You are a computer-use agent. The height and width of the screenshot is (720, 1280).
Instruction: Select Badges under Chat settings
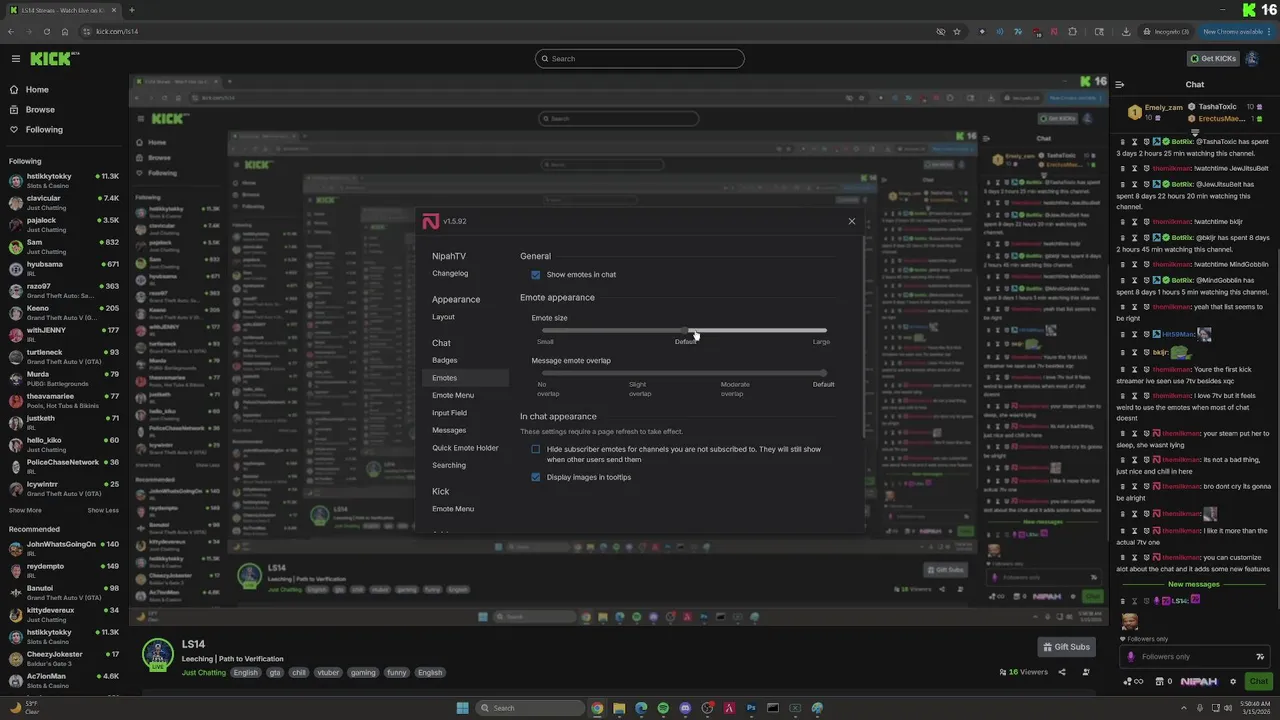coord(444,360)
